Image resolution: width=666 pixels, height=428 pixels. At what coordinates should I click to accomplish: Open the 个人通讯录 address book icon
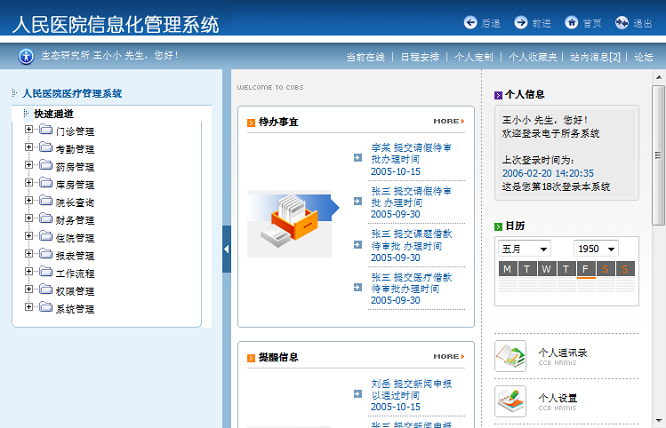click(x=510, y=357)
